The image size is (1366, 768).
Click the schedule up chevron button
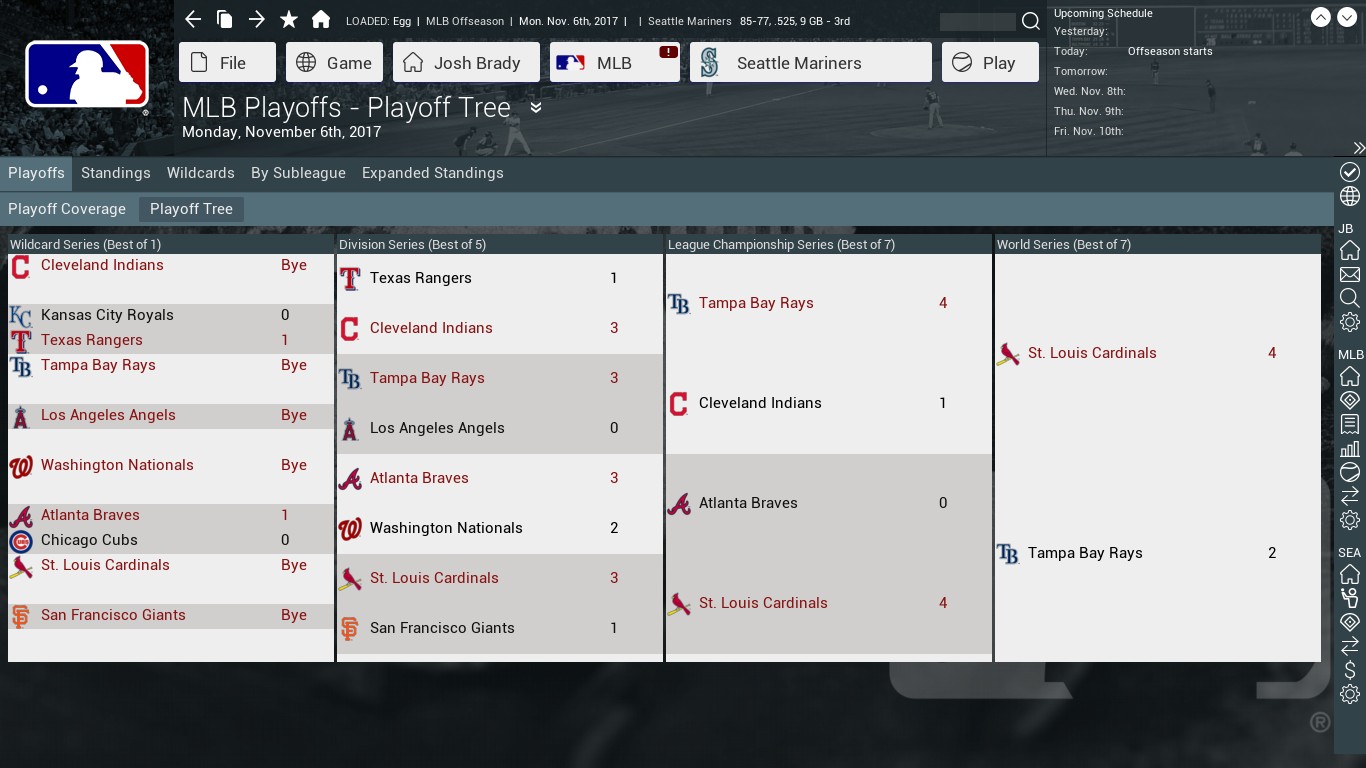1321,17
